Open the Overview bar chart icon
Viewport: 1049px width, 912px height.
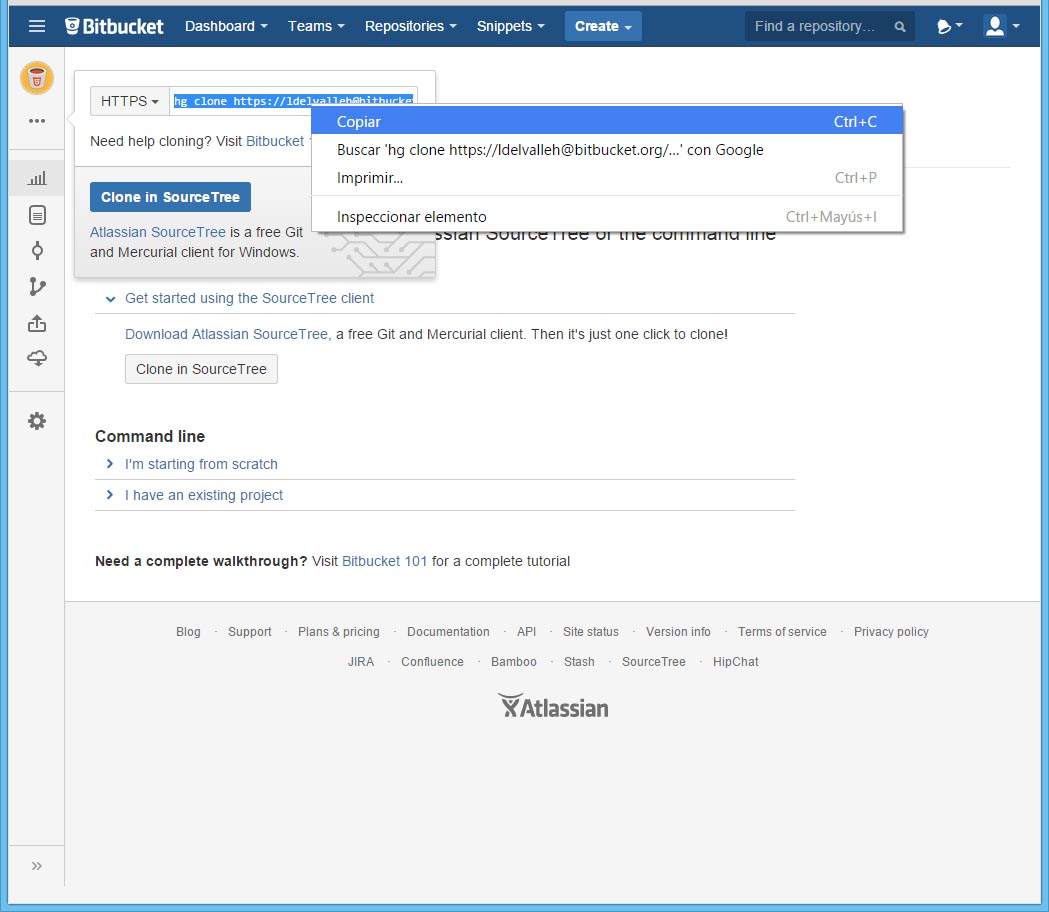tap(37, 179)
